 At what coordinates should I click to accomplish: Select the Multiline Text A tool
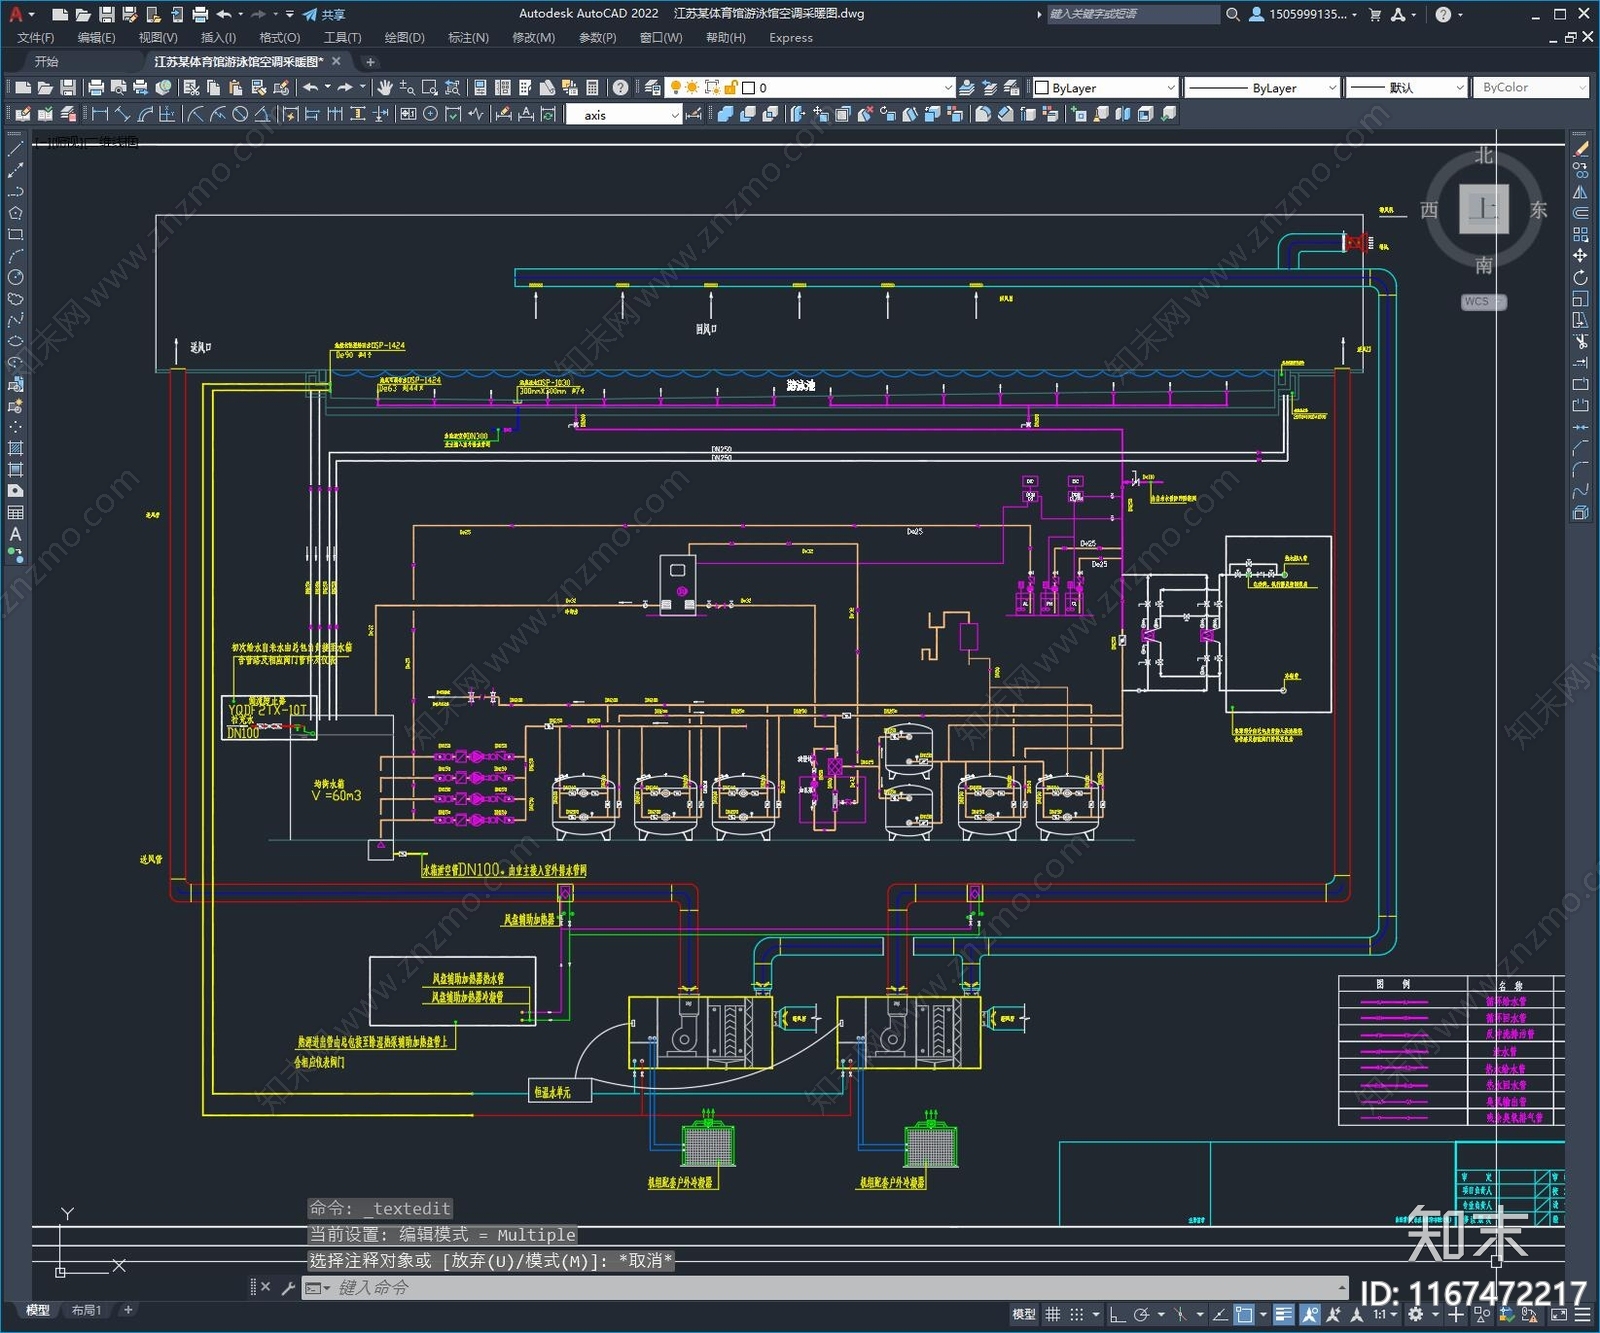coord(15,534)
